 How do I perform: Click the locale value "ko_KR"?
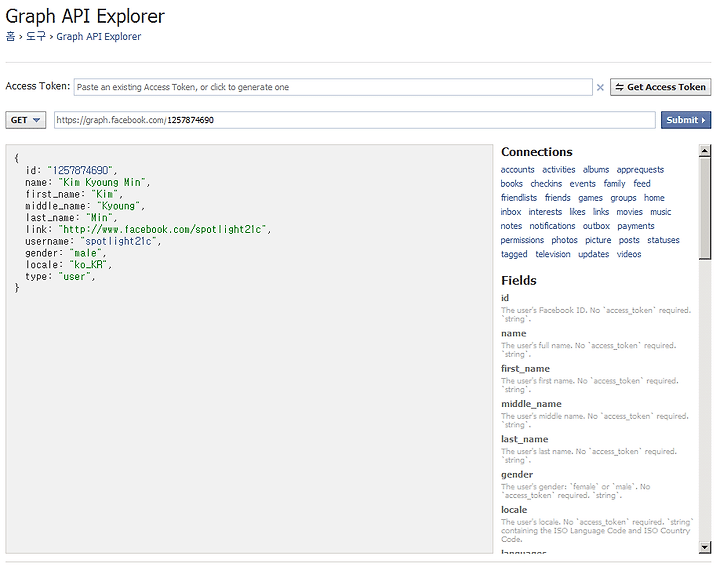pos(88,264)
